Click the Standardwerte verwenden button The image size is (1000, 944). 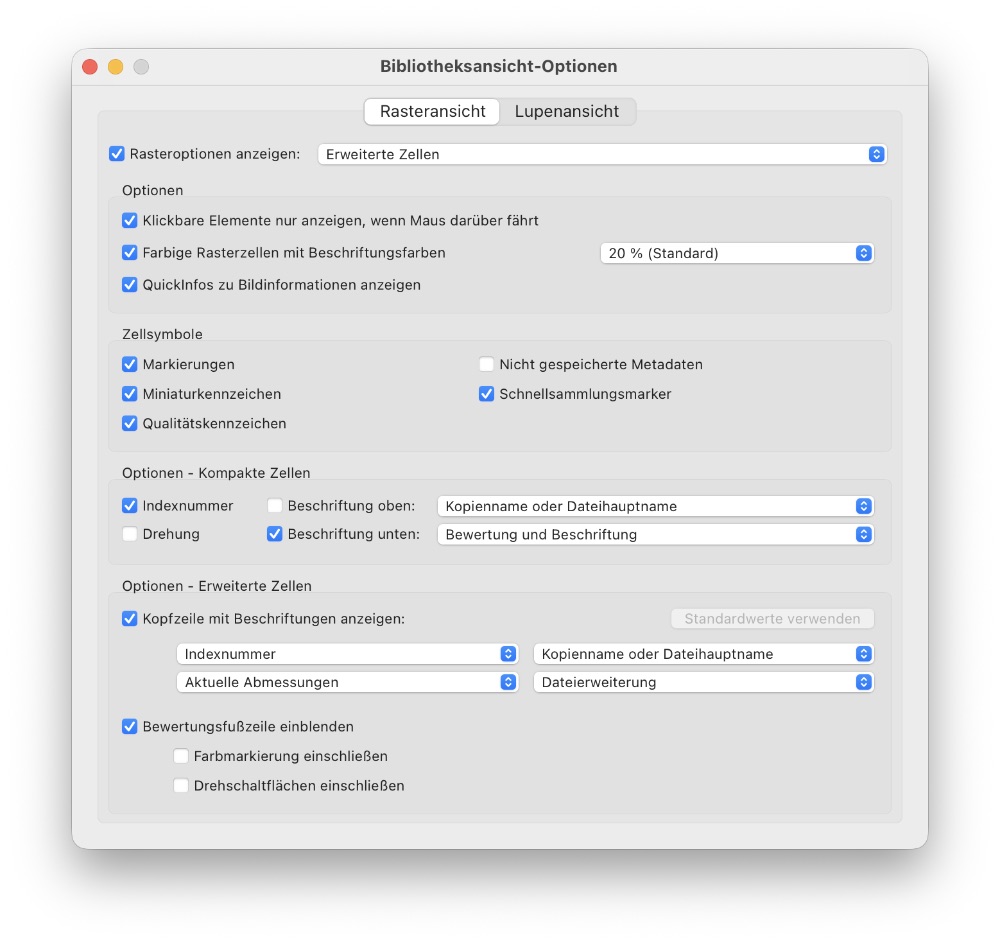pyautogui.click(x=772, y=619)
